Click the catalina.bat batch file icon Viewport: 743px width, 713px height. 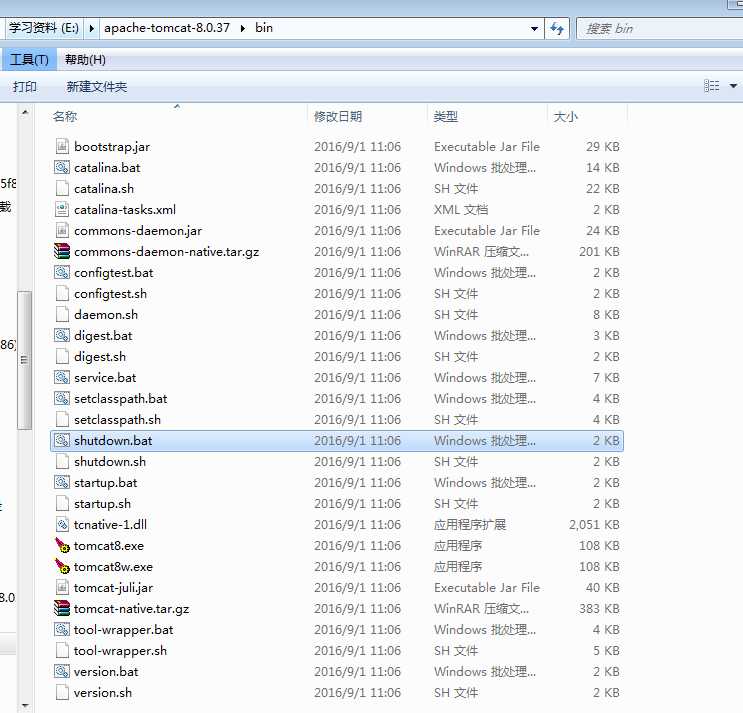click(x=62, y=167)
